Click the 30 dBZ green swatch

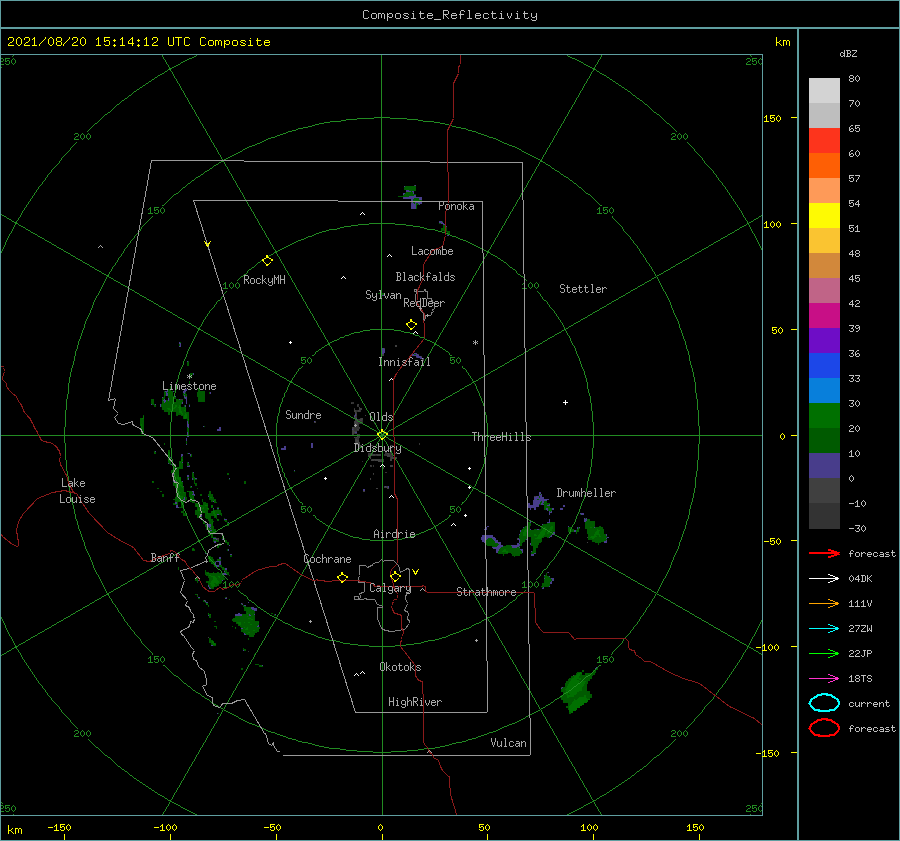coord(824,415)
